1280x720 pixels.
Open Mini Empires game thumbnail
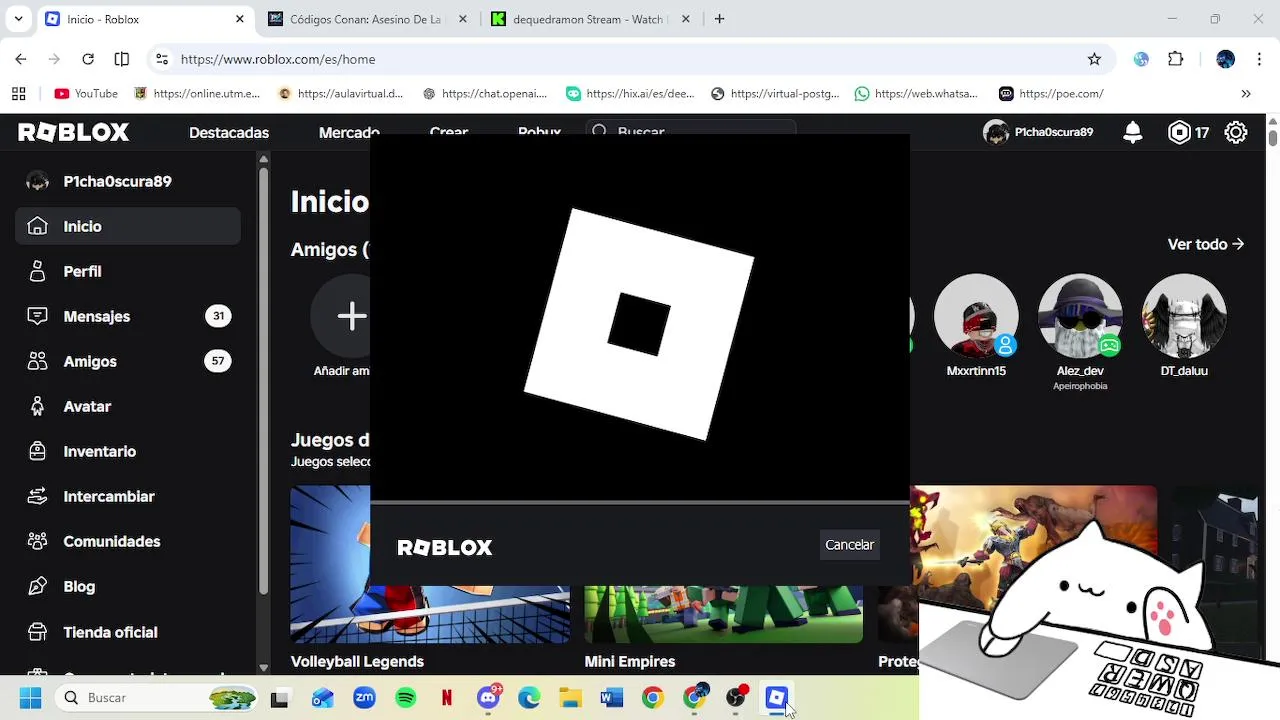(x=723, y=614)
